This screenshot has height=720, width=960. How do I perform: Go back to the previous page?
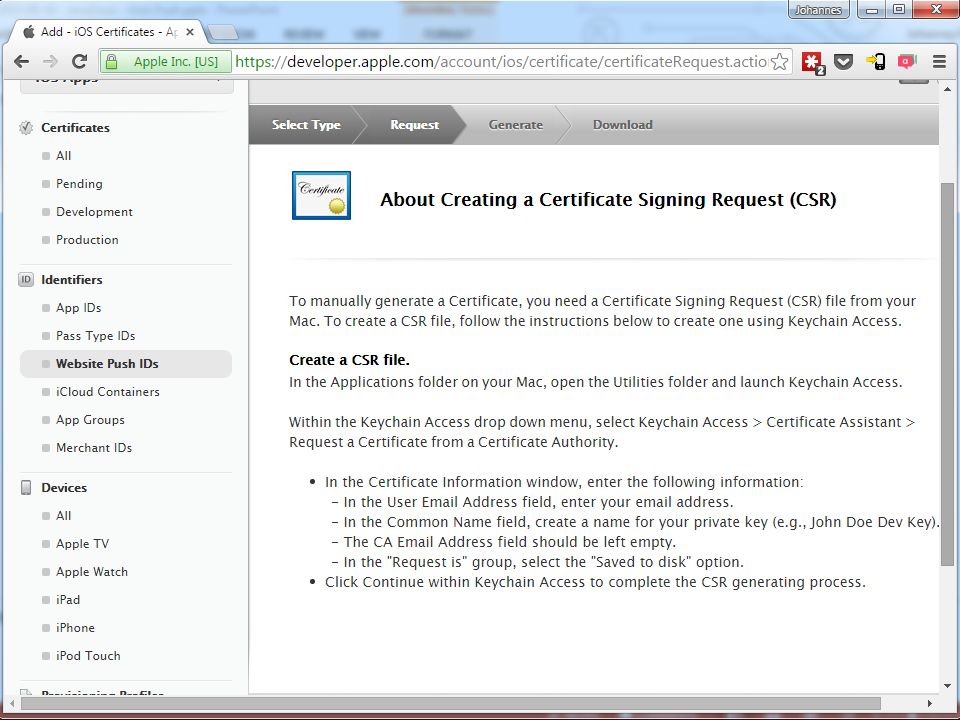tap(21, 61)
